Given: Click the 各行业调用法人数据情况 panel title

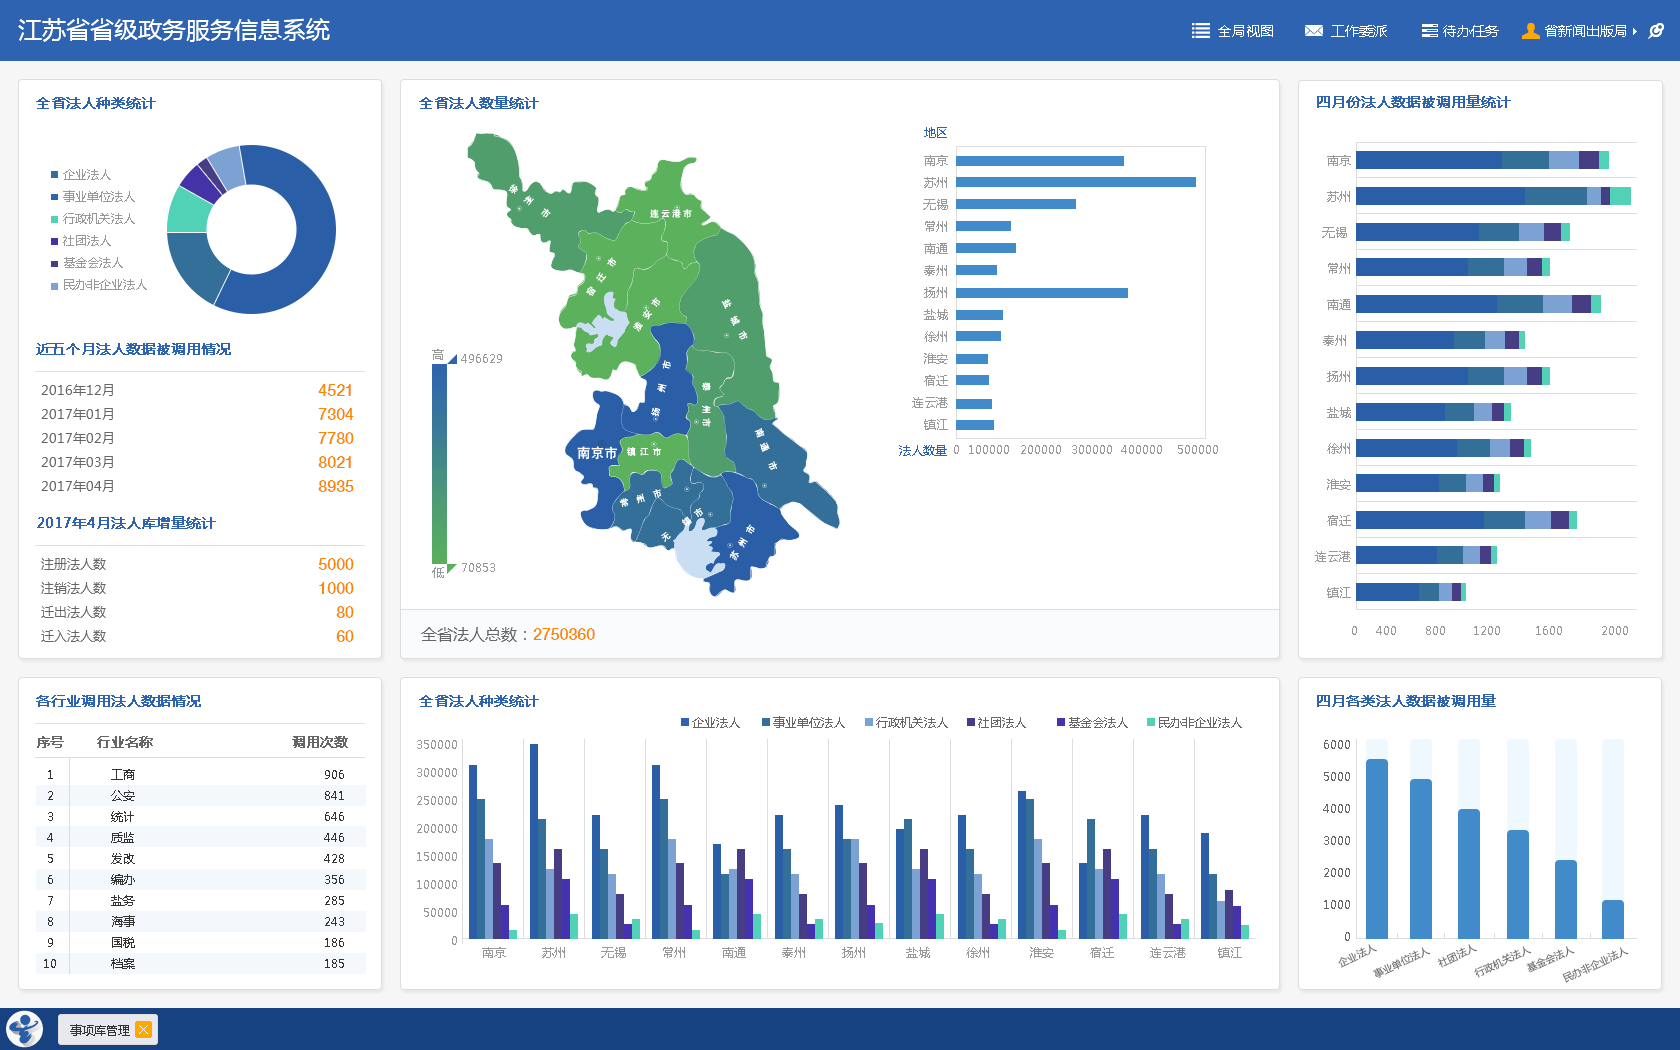Looking at the screenshot, I should (118, 701).
